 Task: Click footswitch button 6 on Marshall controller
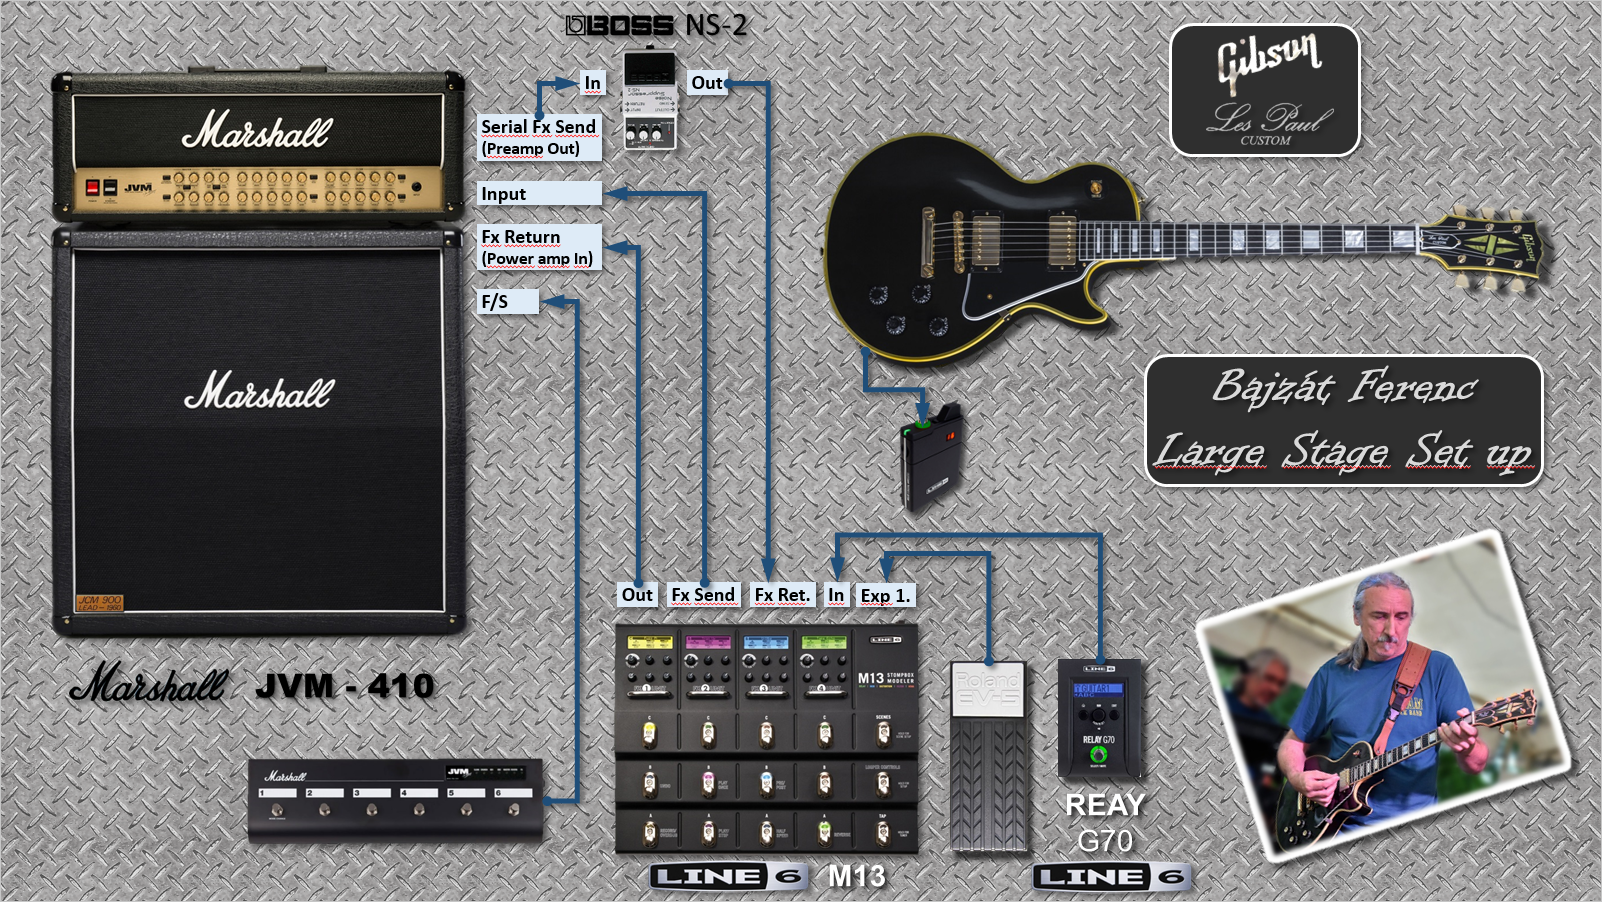513,810
